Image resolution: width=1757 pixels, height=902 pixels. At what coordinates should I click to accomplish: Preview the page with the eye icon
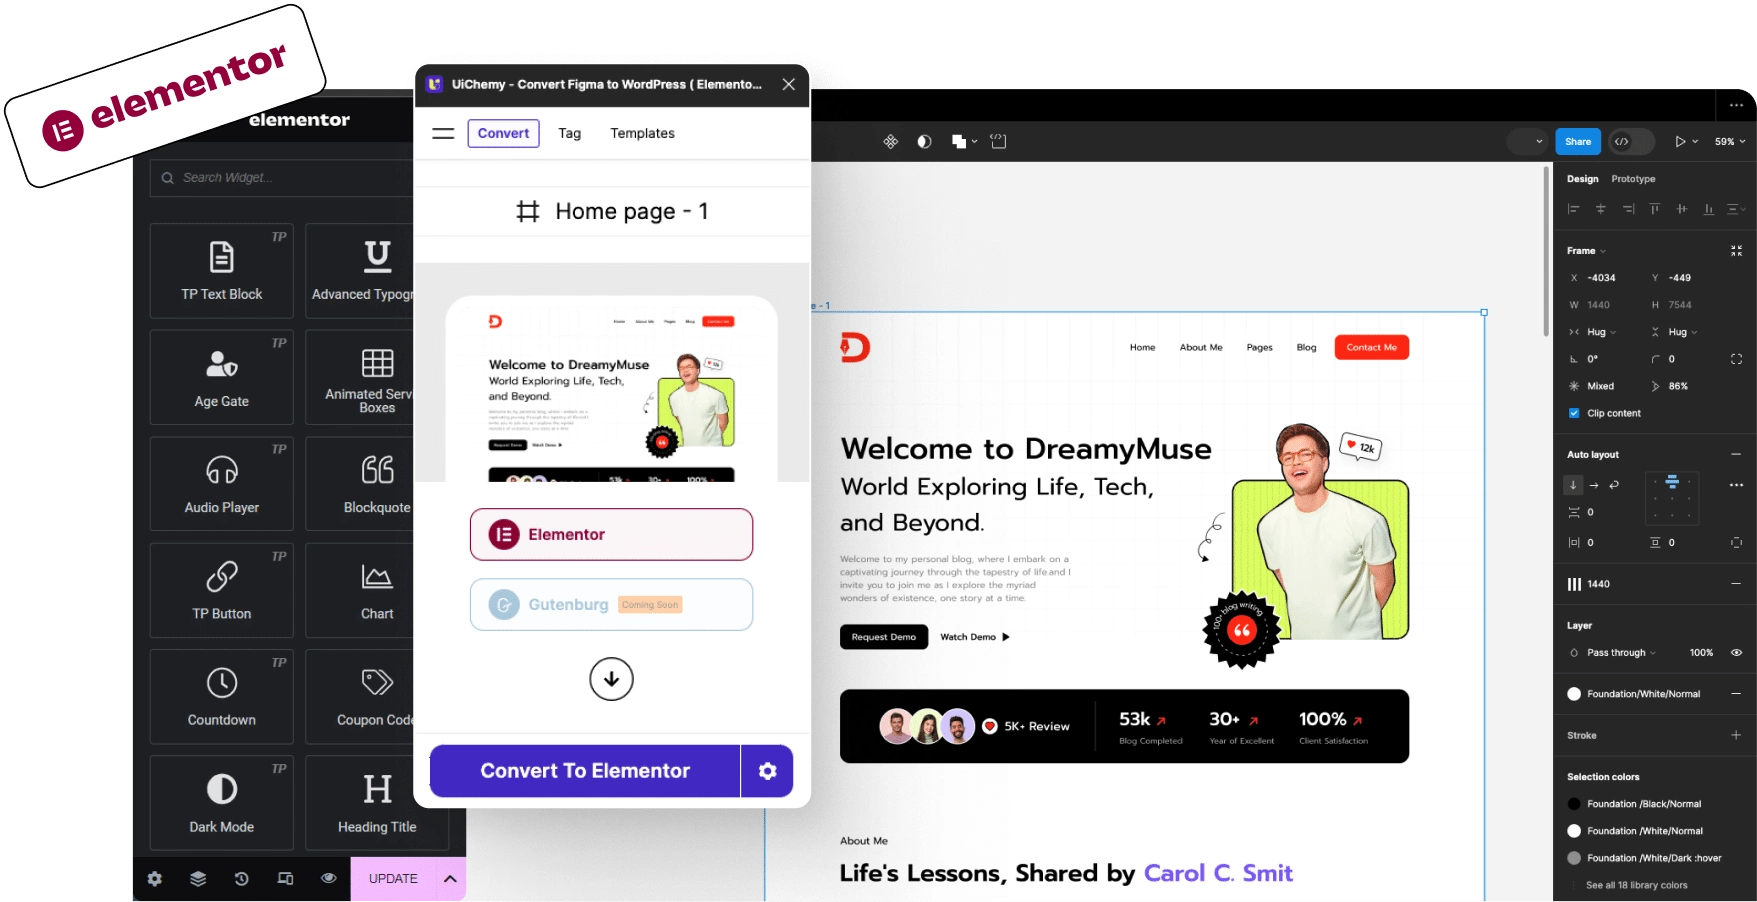(x=329, y=878)
